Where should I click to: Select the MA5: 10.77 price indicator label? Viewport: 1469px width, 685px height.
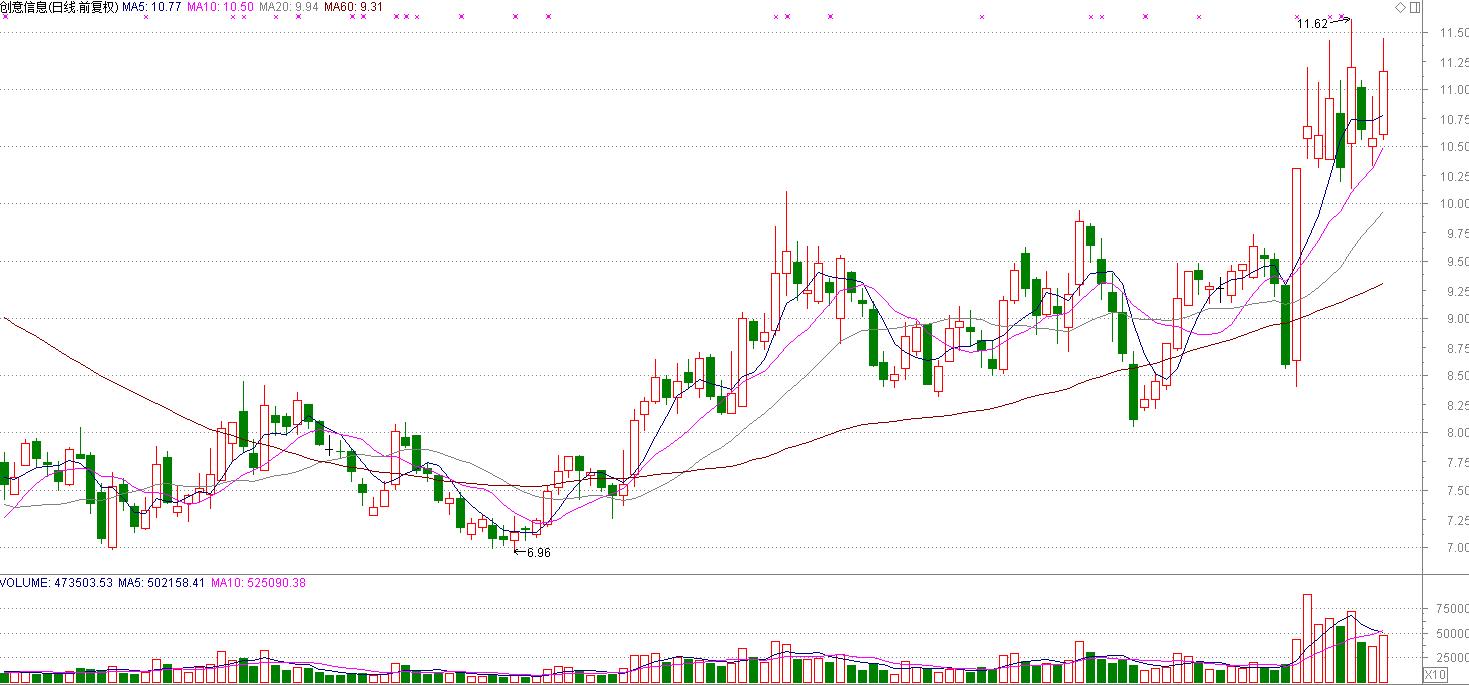152,7
